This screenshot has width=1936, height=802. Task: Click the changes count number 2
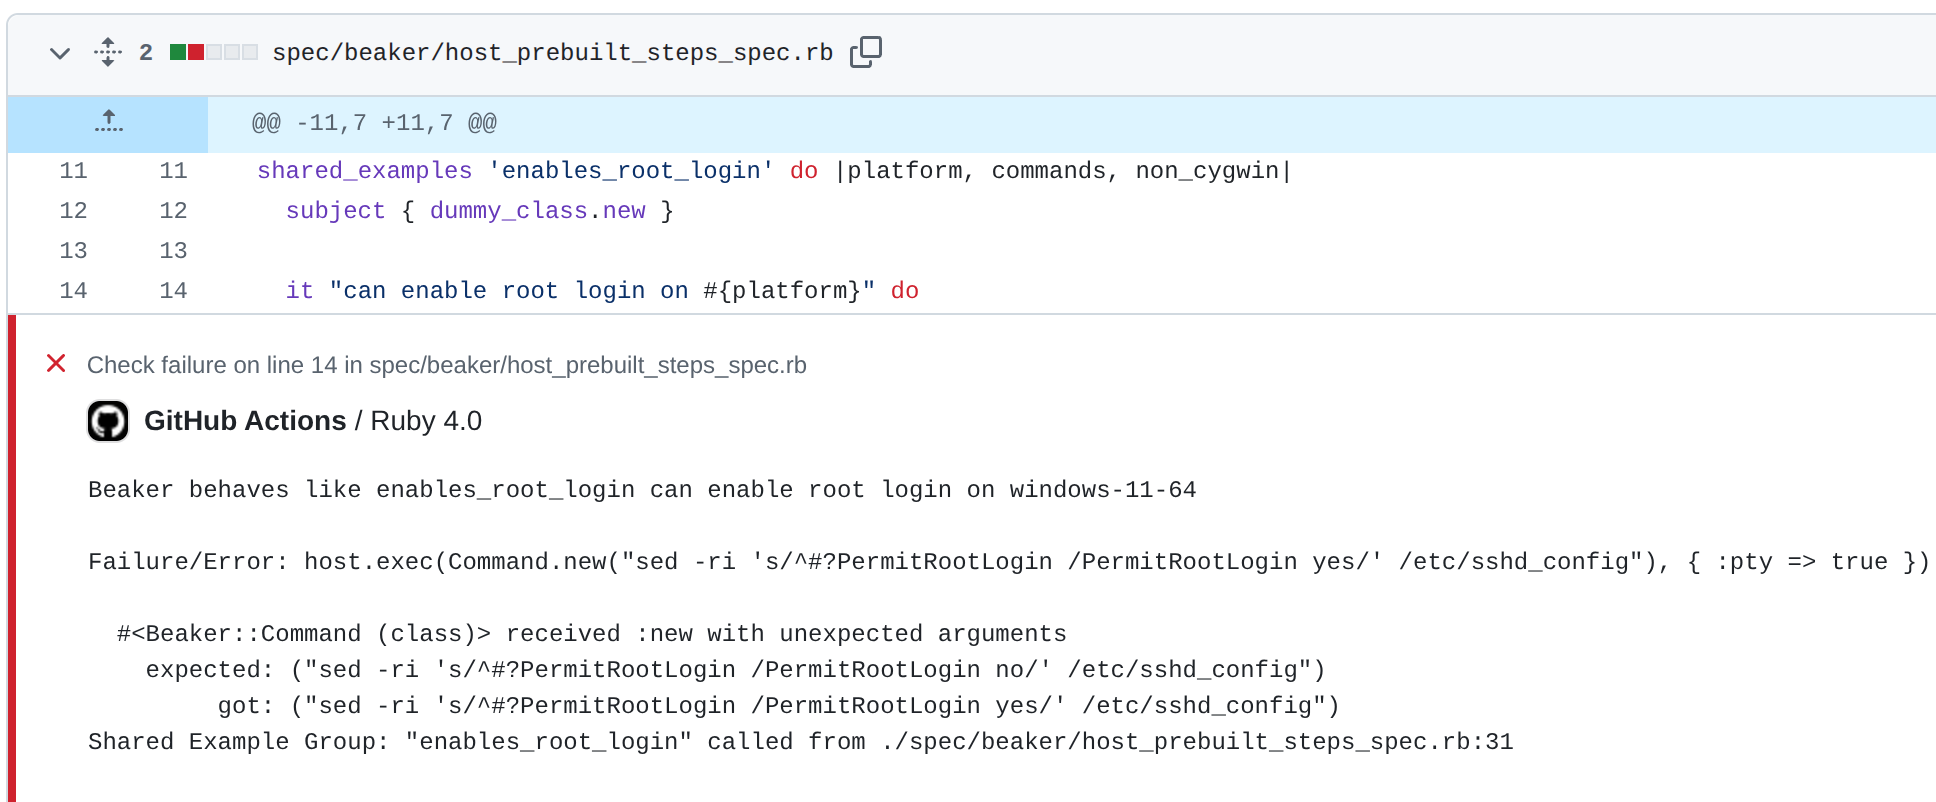pyautogui.click(x=146, y=52)
